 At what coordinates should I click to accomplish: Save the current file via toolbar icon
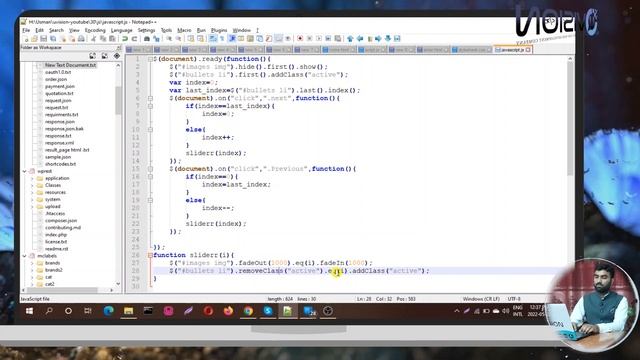tap(44, 39)
